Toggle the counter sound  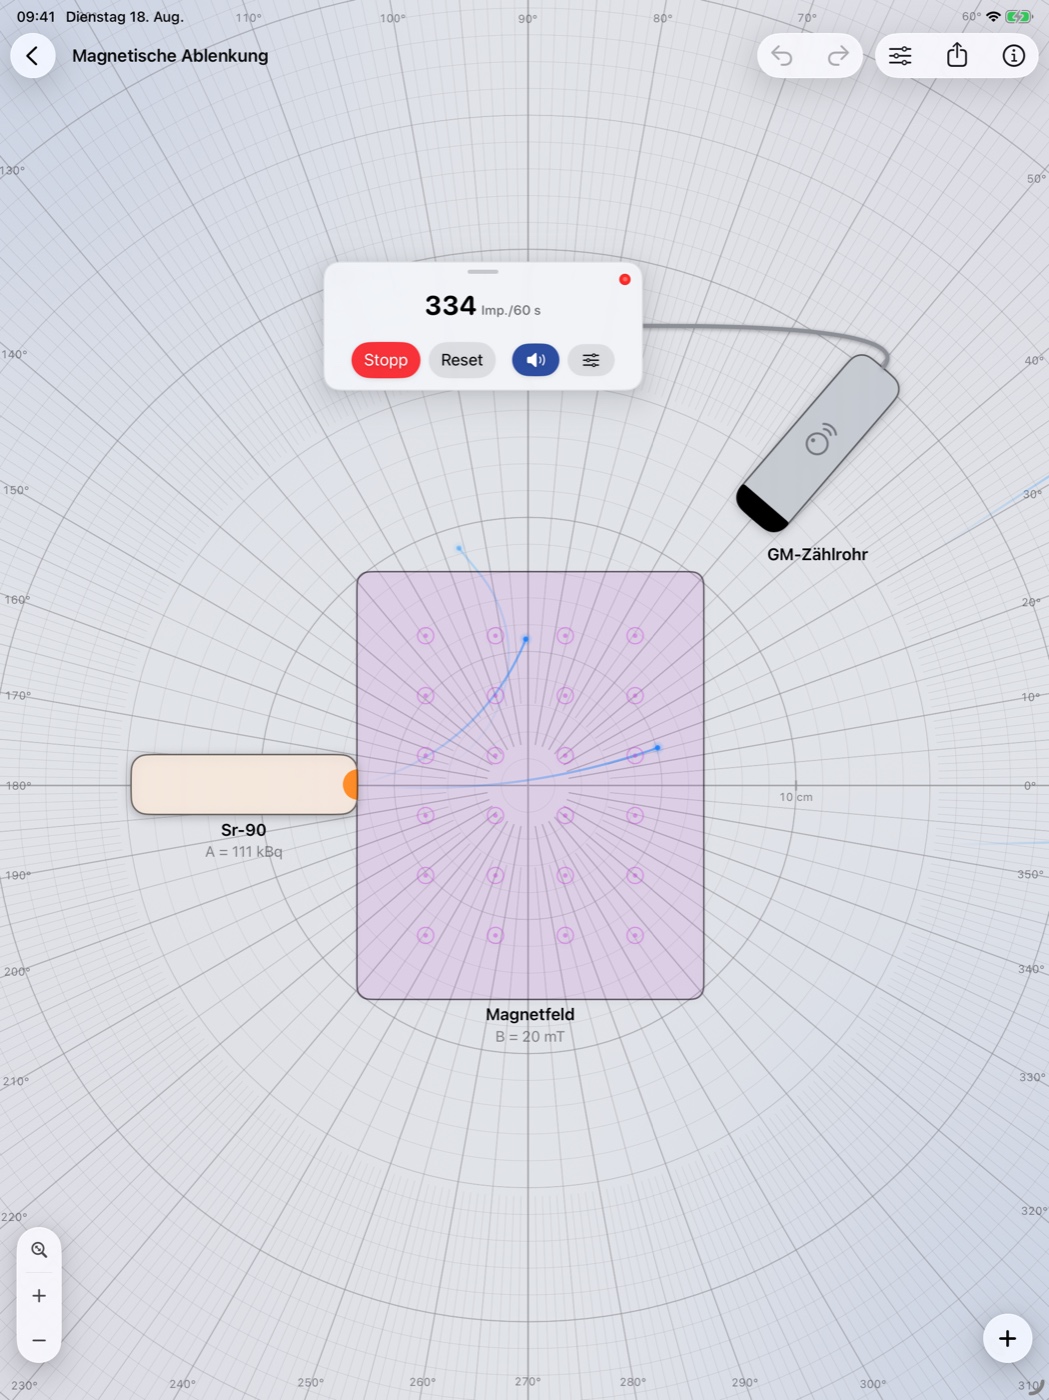(535, 360)
